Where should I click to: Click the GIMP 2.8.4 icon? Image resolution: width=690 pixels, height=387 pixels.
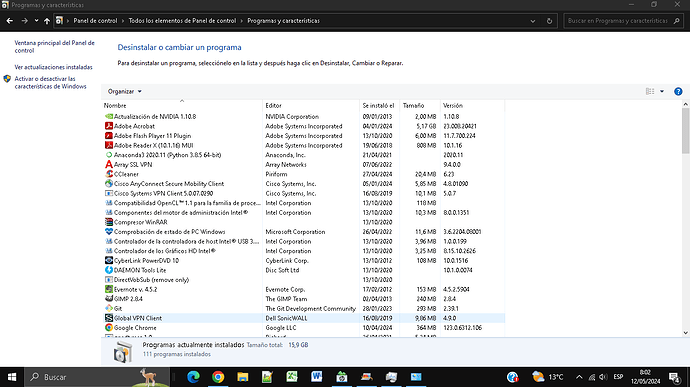tap(109, 299)
